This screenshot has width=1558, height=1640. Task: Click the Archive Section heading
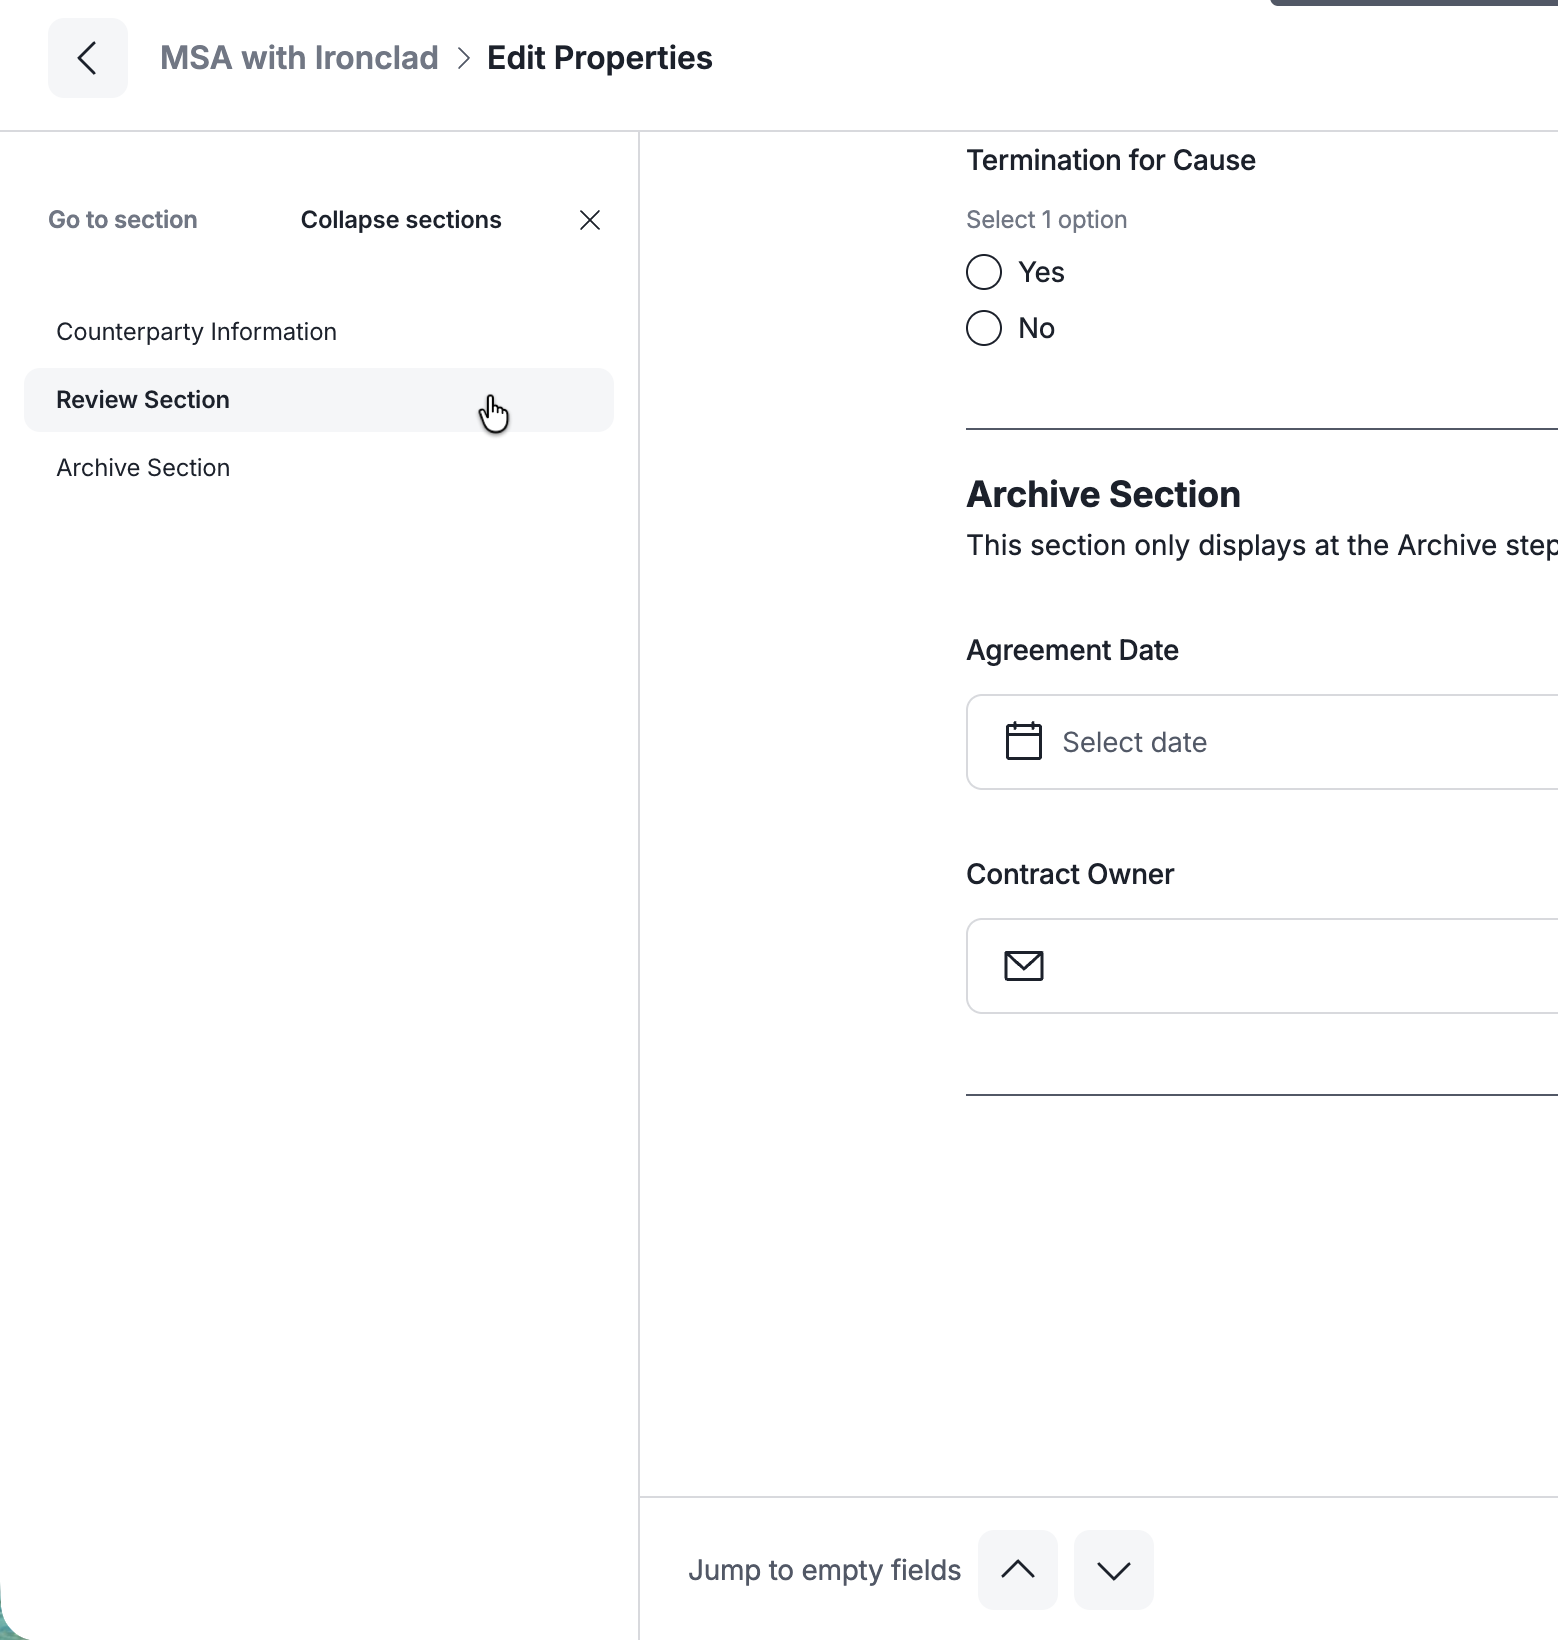(x=1103, y=494)
